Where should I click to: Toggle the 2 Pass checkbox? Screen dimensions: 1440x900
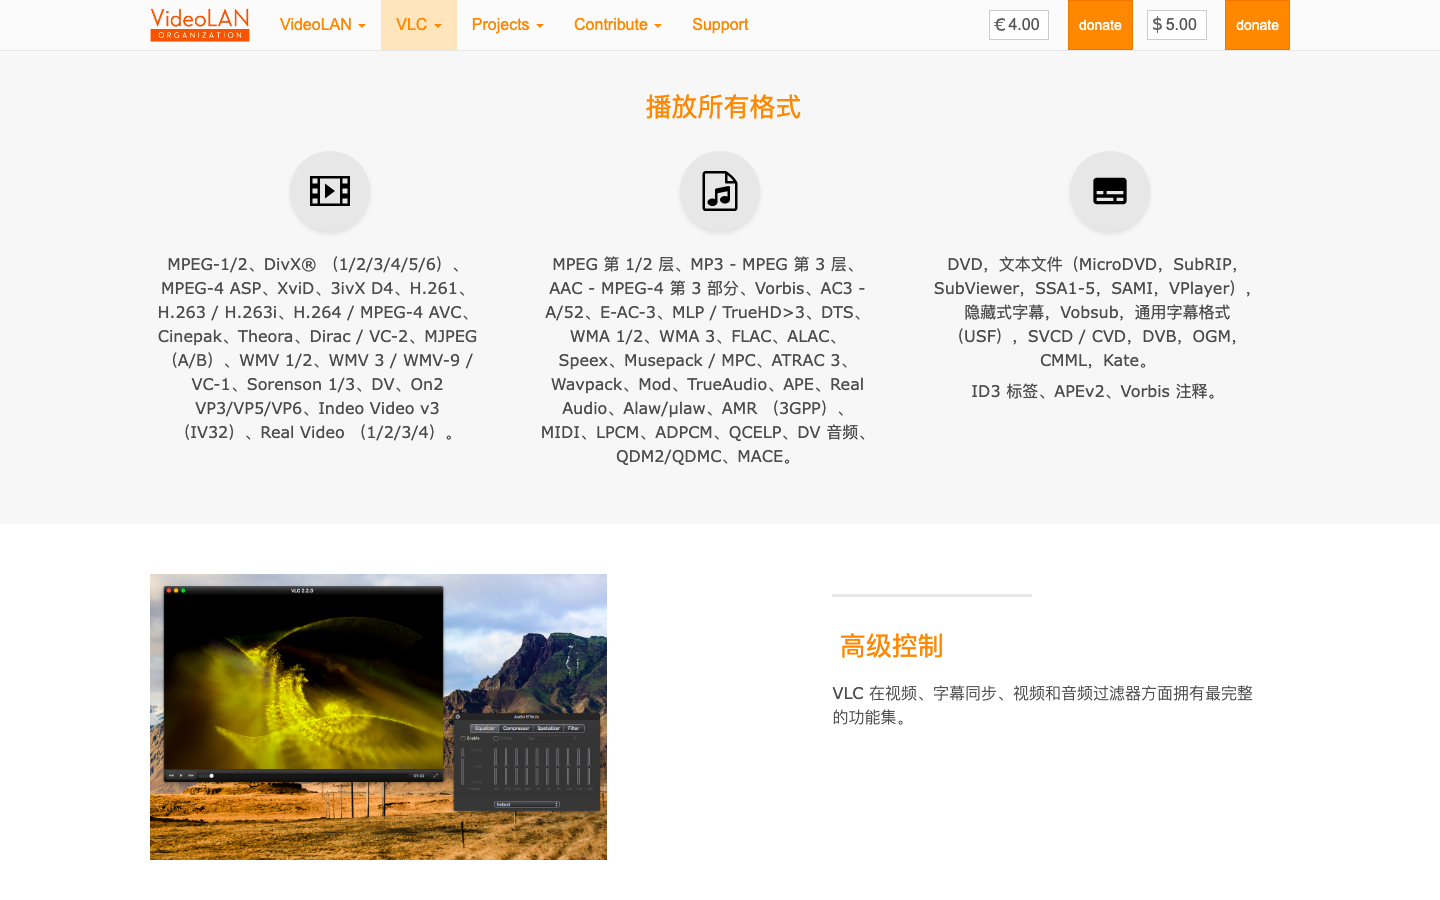496,738
